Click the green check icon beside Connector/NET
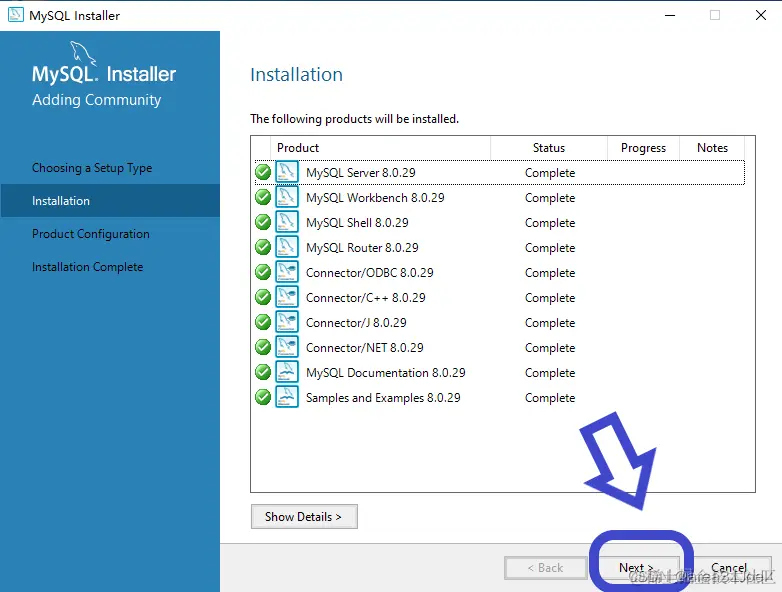This screenshot has height=592, width=782. [x=263, y=347]
